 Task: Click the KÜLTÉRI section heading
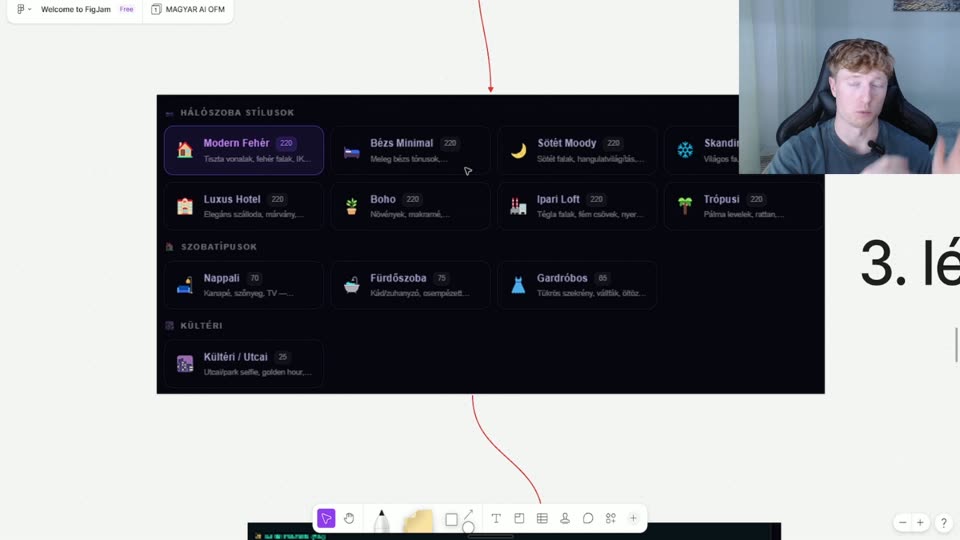201,326
